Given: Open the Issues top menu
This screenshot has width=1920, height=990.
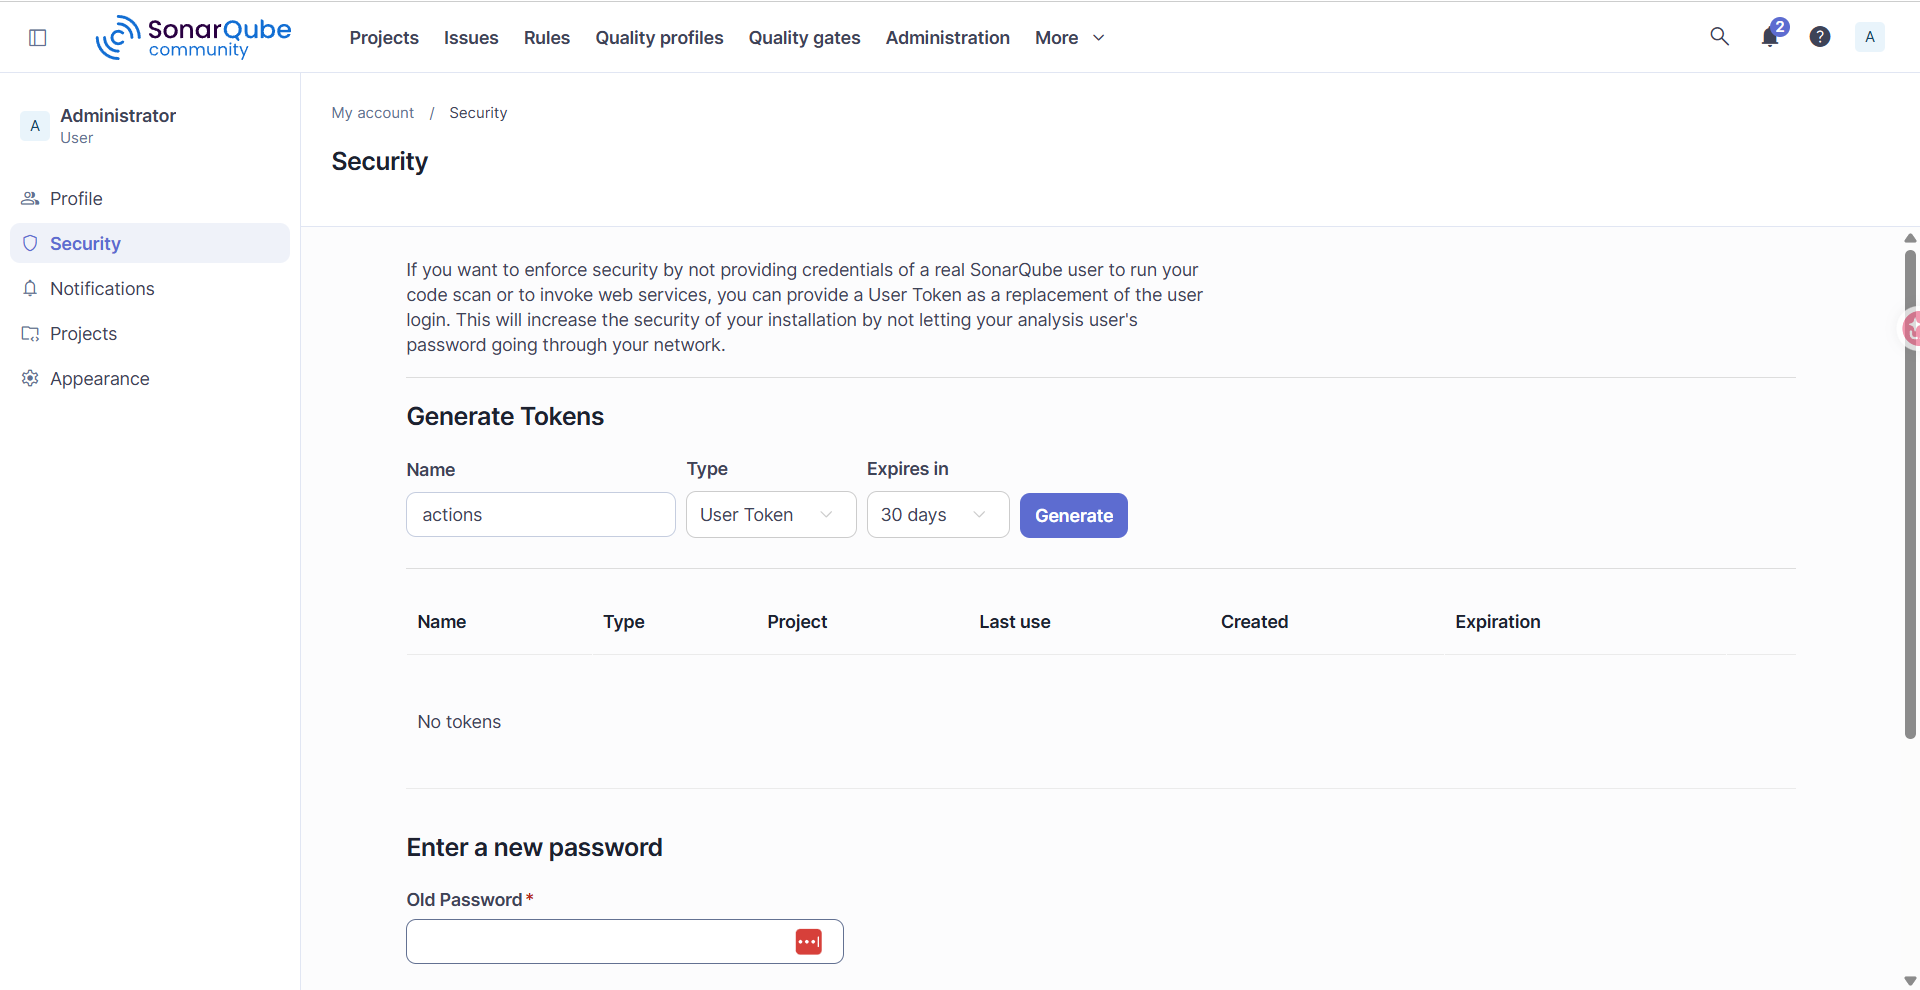Looking at the screenshot, I should click(471, 38).
